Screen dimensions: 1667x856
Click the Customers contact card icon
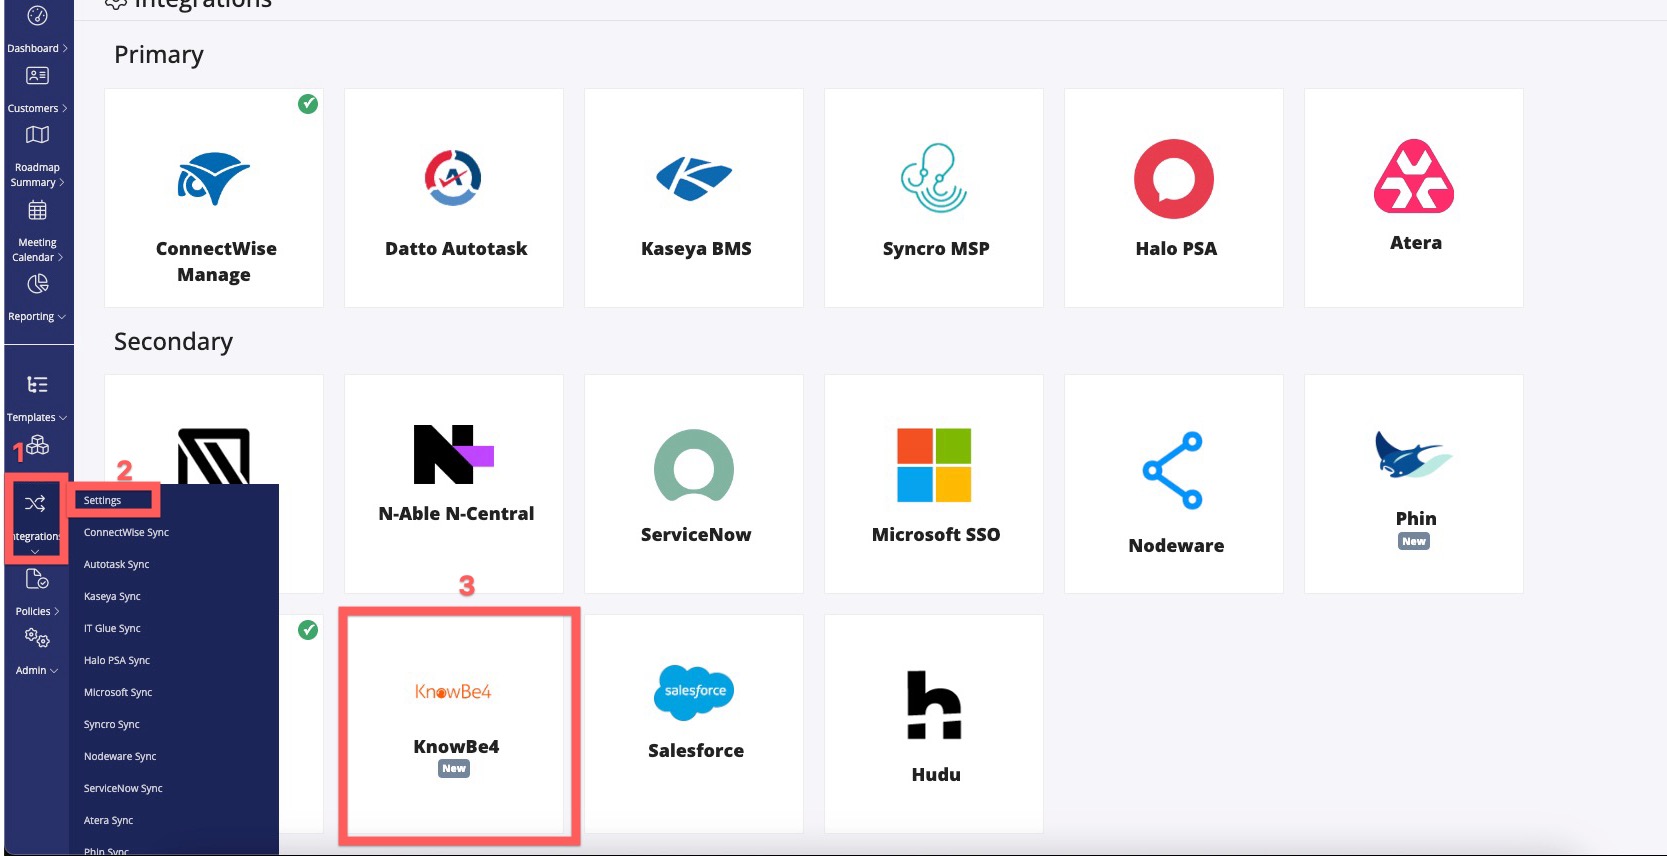click(x=37, y=76)
